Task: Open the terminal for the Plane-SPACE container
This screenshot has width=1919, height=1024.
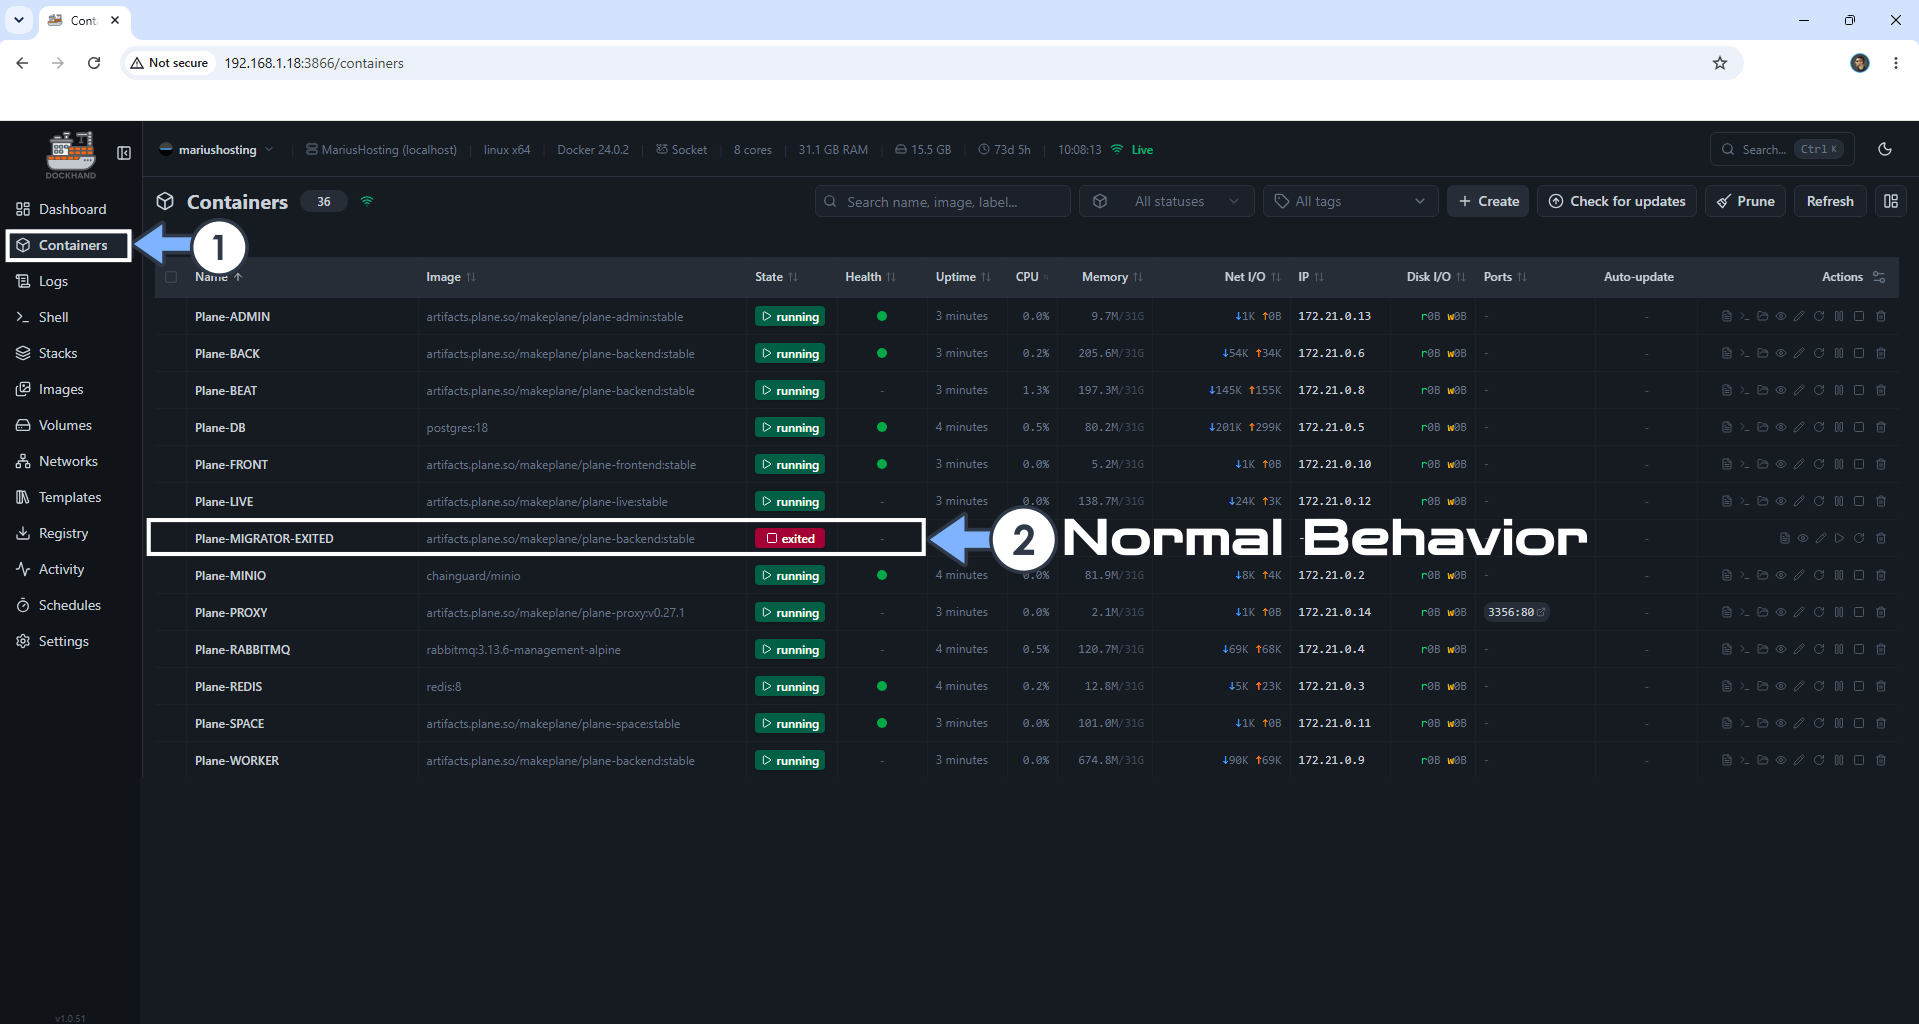Action: click(1744, 723)
